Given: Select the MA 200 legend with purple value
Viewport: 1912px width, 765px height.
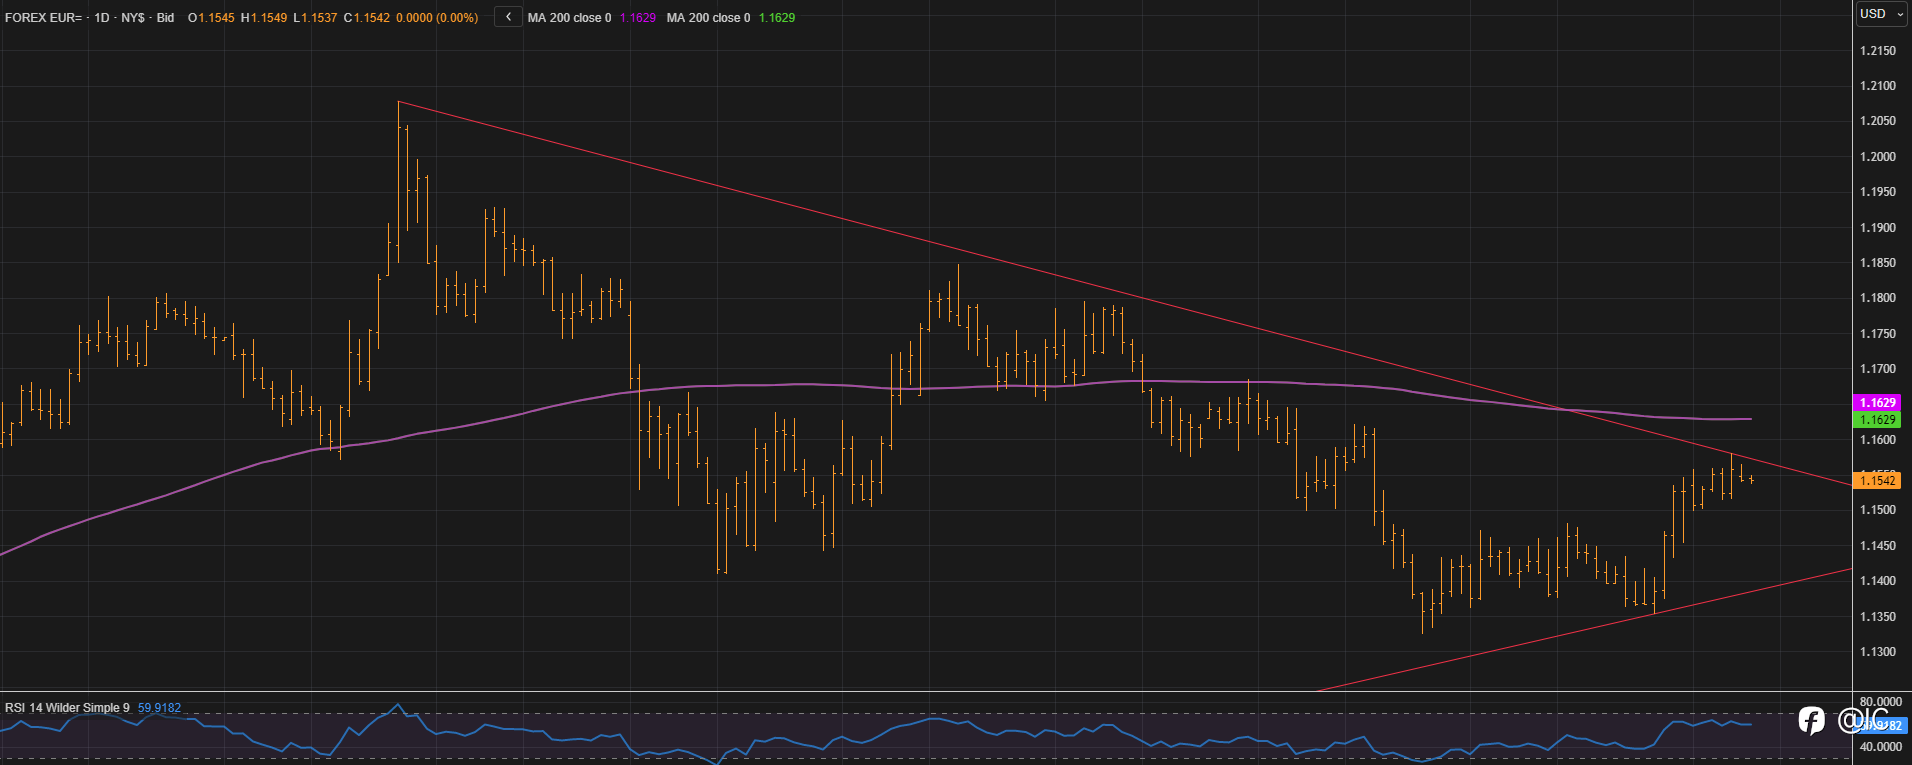Looking at the screenshot, I should (592, 18).
